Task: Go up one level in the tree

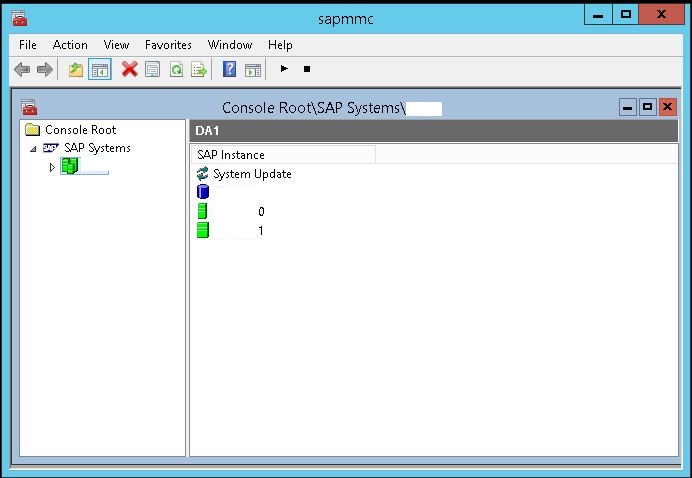Action: pyautogui.click(x=76, y=69)
